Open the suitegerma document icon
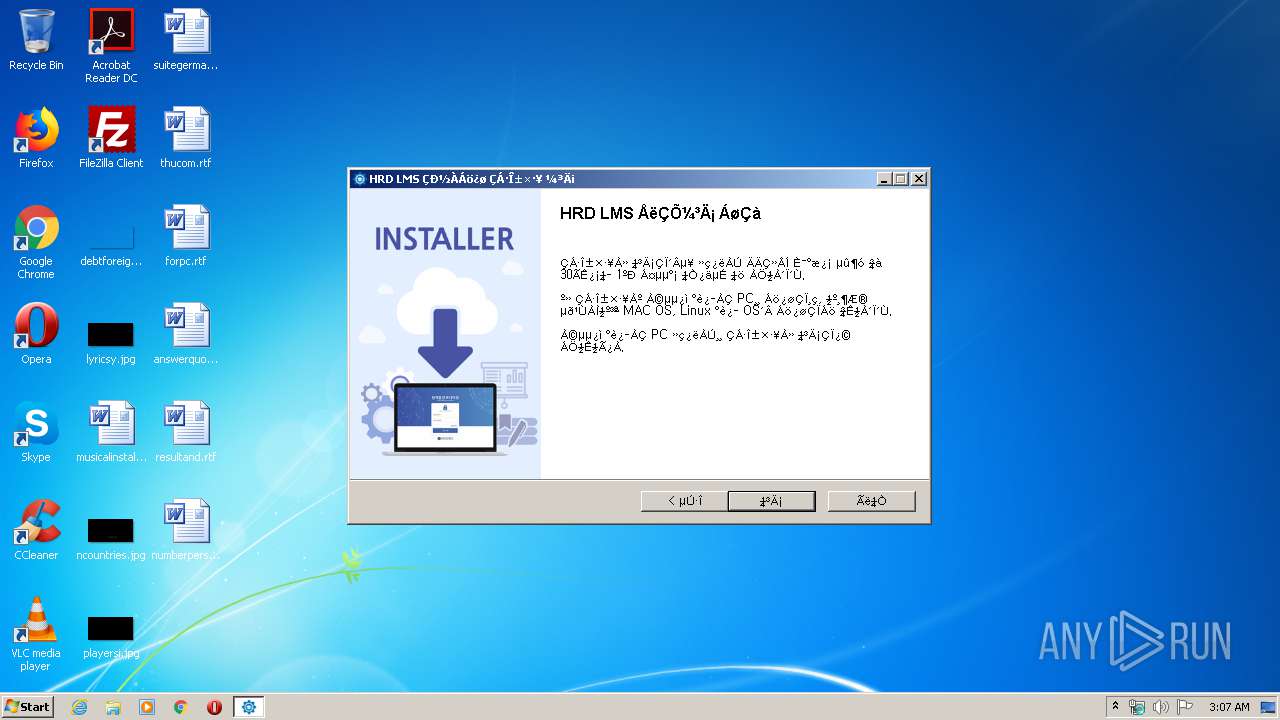Screen dimensions: 1280x720 (x=186, y=40)
